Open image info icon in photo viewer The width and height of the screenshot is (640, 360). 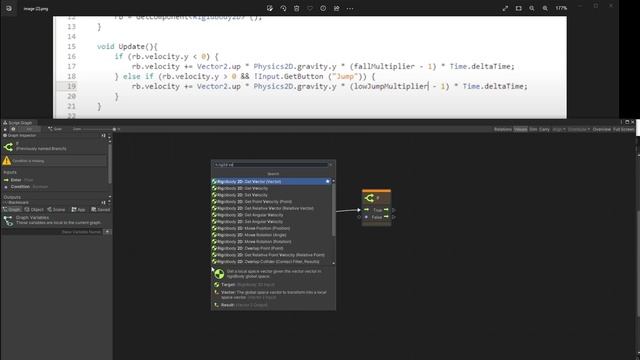click(x=323, y=8)
